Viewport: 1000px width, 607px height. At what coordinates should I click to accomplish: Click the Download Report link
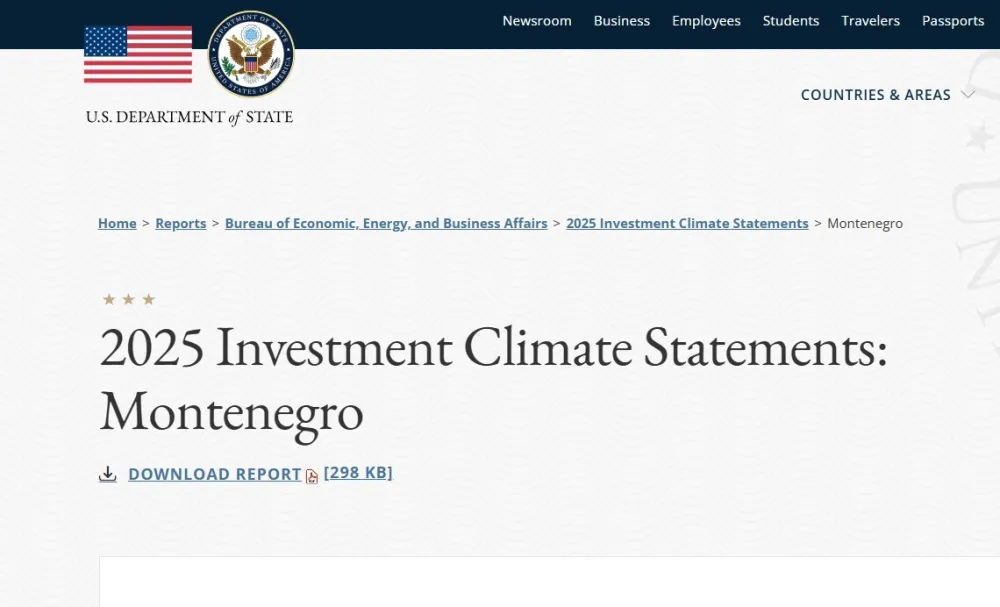click(215, 474)
